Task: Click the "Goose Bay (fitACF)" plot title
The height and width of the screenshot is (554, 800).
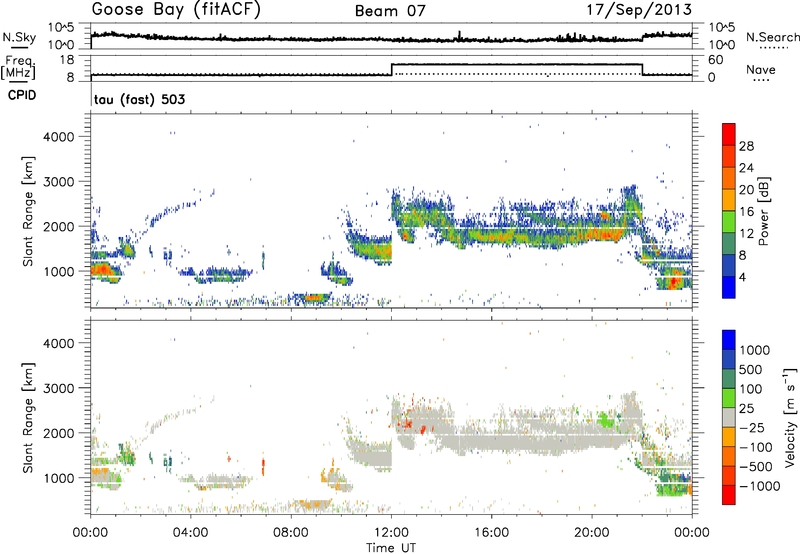Action: coord(176,10)
